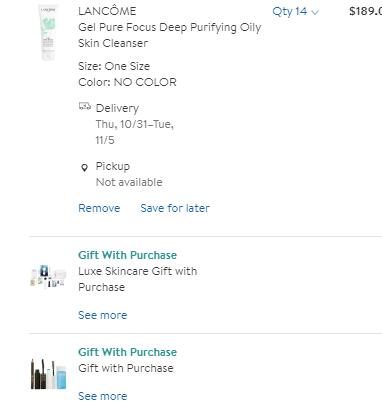
Task: Open Gel Pure Focus cleanser product title
Action: point(170,35)
